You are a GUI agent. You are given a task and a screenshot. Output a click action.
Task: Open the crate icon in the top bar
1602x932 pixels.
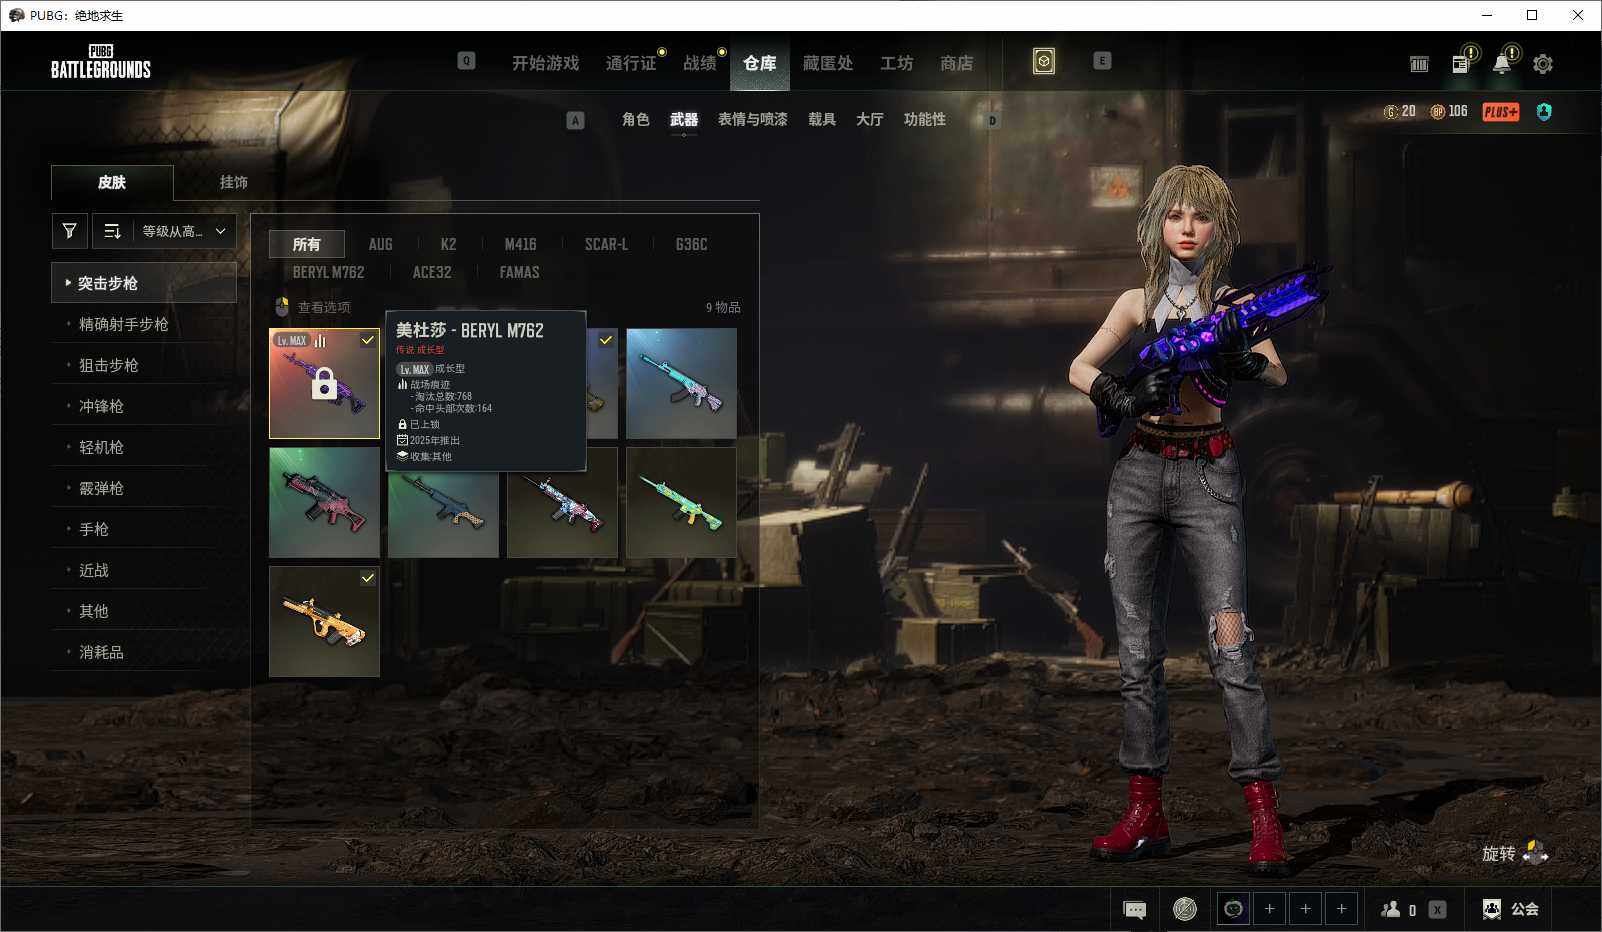(x=1419, y=64)
